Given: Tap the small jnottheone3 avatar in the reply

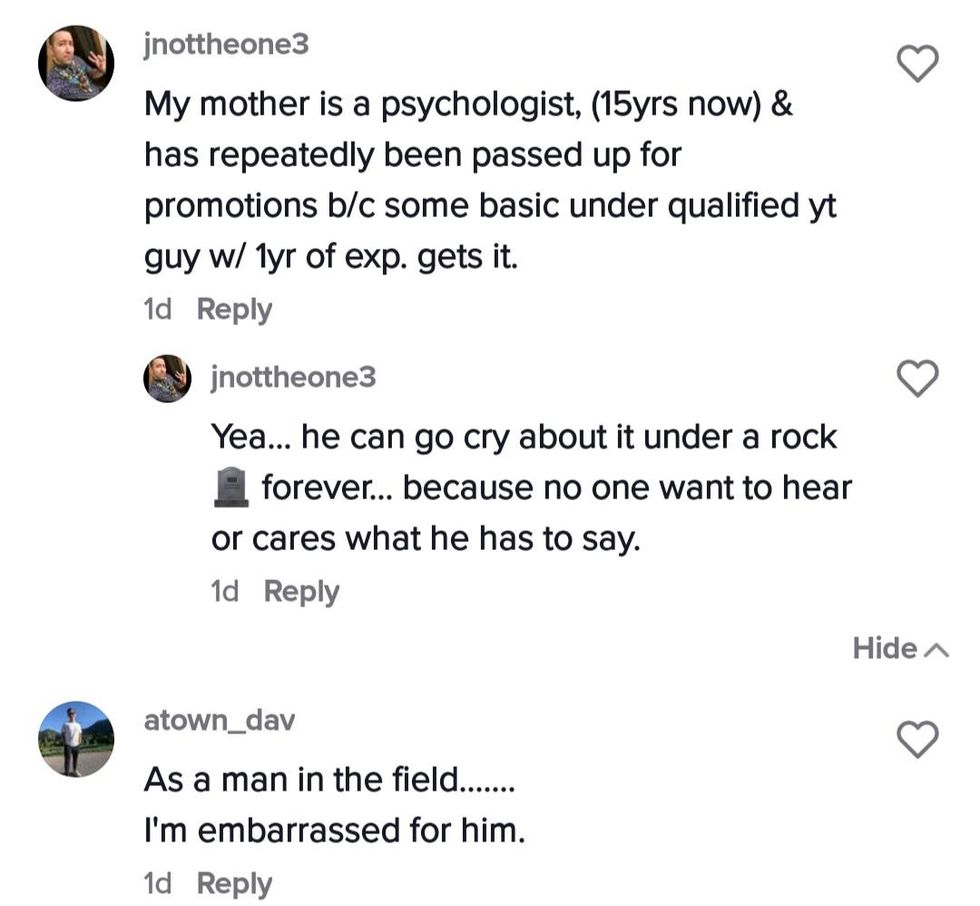Looking at the screenshot, I should (168, 378).
